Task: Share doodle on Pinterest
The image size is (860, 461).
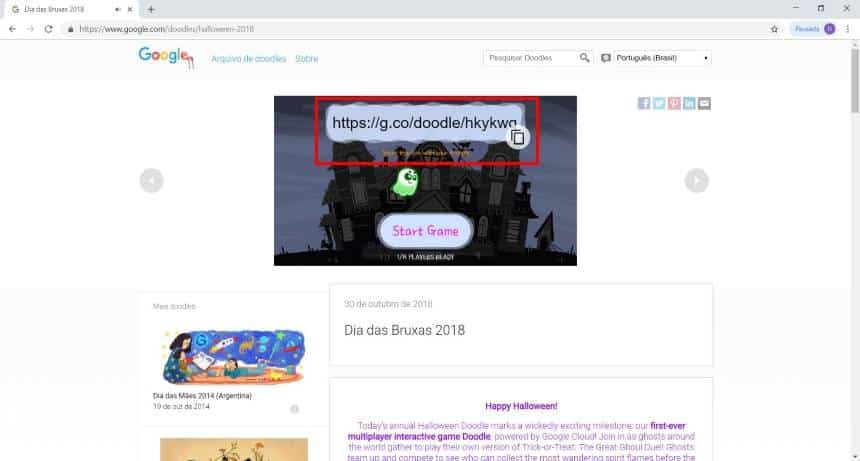Action: 675,103
